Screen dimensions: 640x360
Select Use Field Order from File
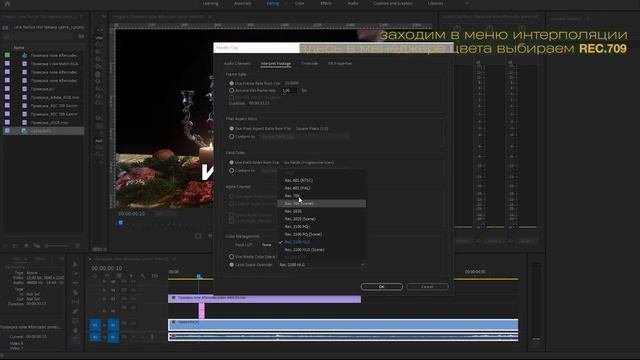coord(231,162)
